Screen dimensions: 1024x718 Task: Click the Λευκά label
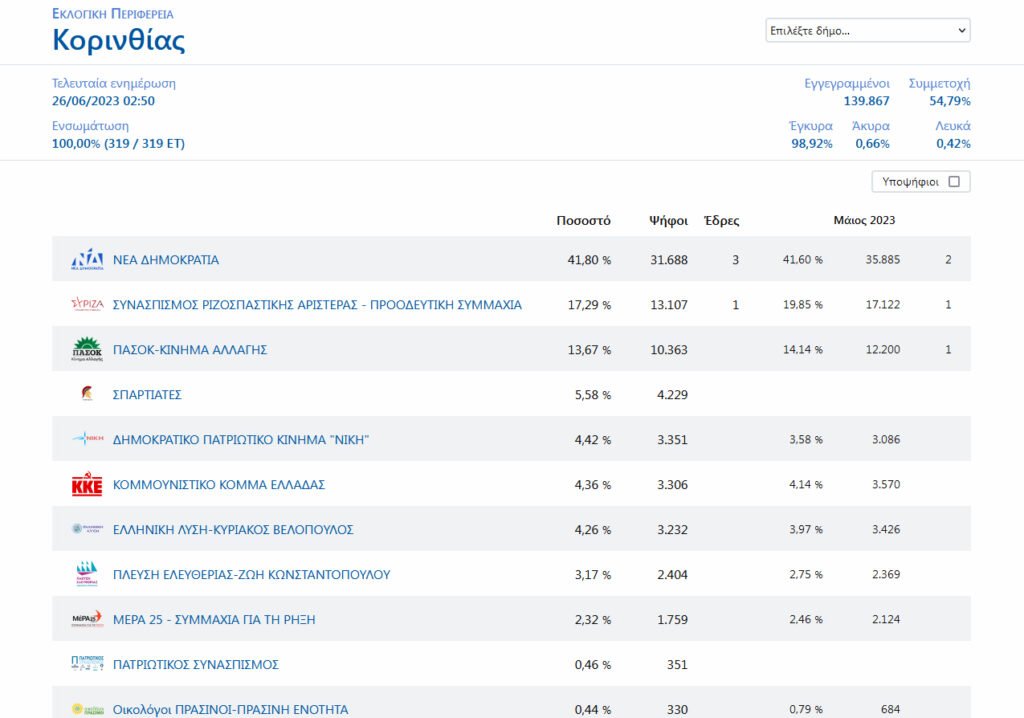pos(953,125)
